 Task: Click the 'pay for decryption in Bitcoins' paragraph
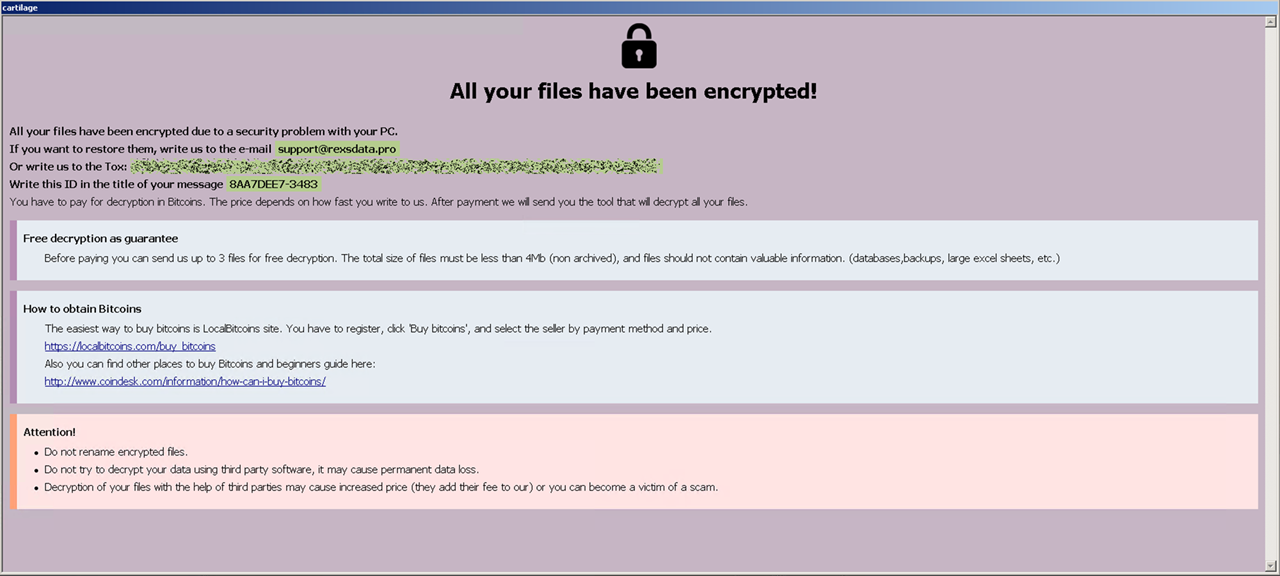(378, 202)
